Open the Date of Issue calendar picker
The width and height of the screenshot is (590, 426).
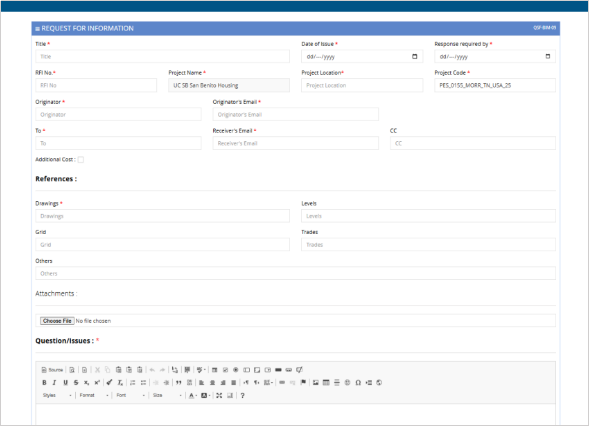(415, 56)
